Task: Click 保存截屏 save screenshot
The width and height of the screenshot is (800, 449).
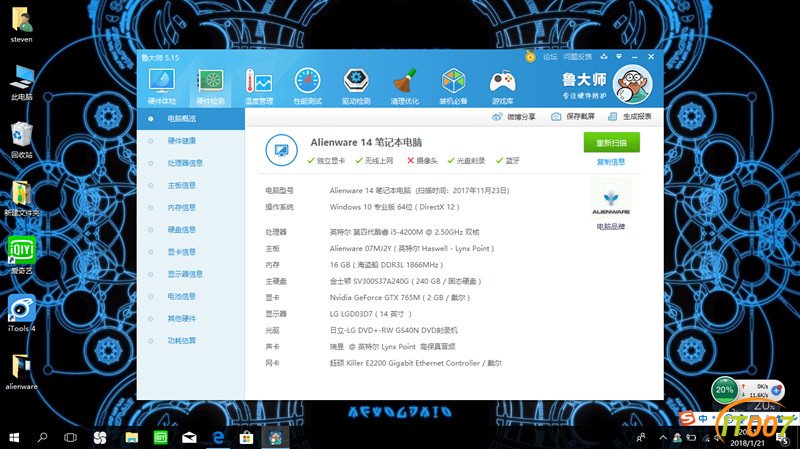Action: [x=573, y=117]
